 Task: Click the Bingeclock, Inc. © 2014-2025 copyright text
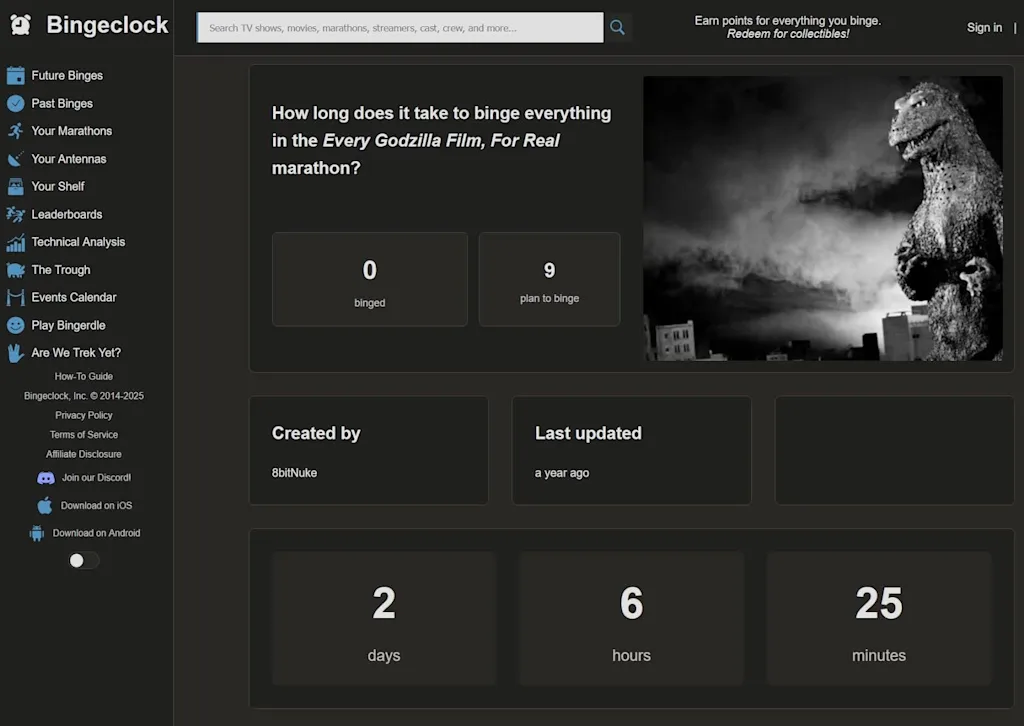click(84, 396)
